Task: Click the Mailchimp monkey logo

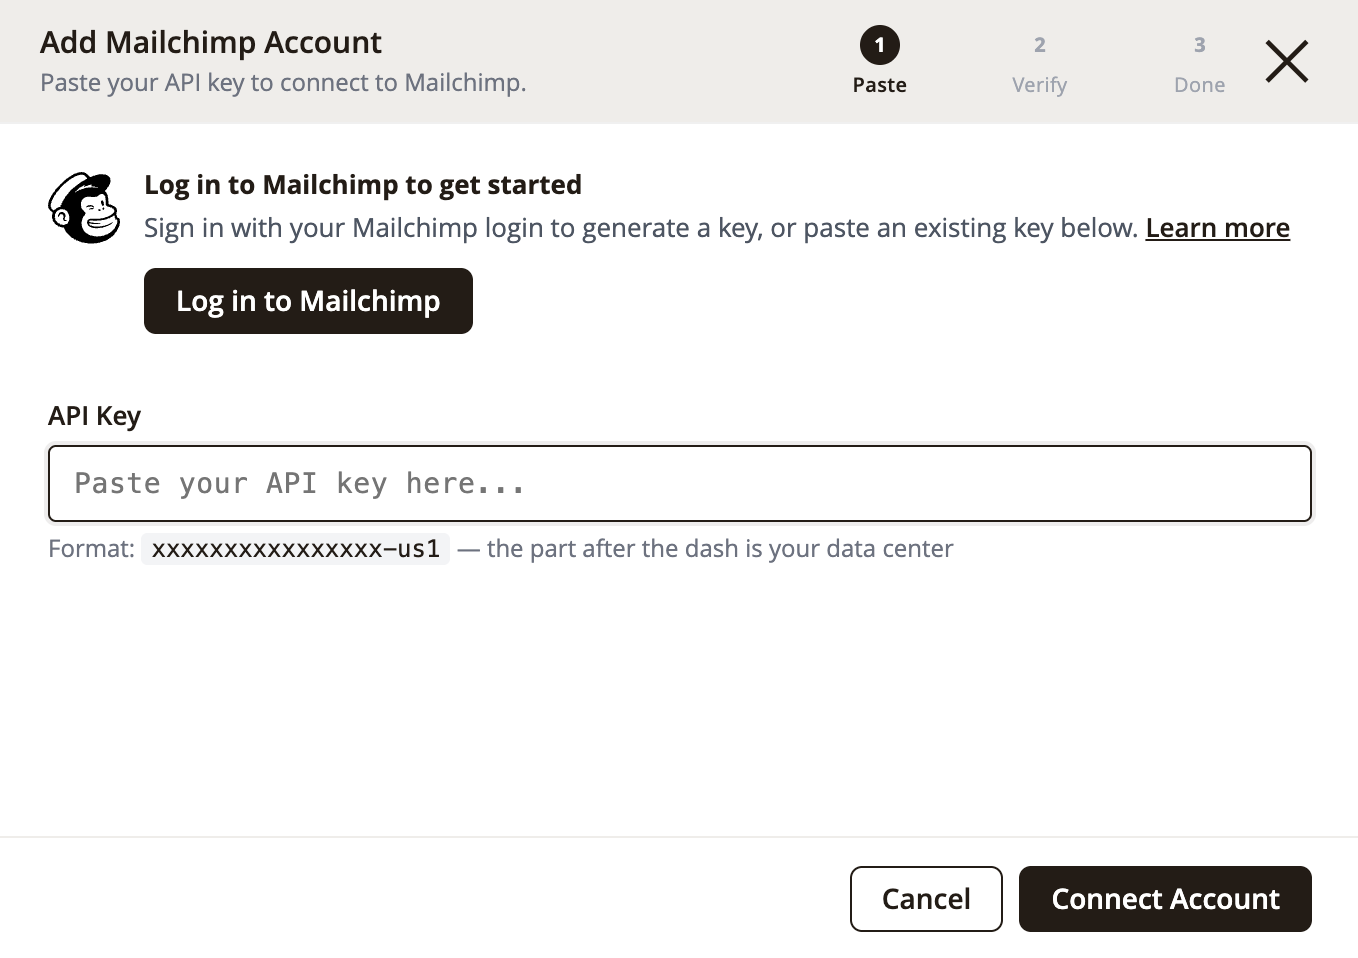Action: pos(85,208)
